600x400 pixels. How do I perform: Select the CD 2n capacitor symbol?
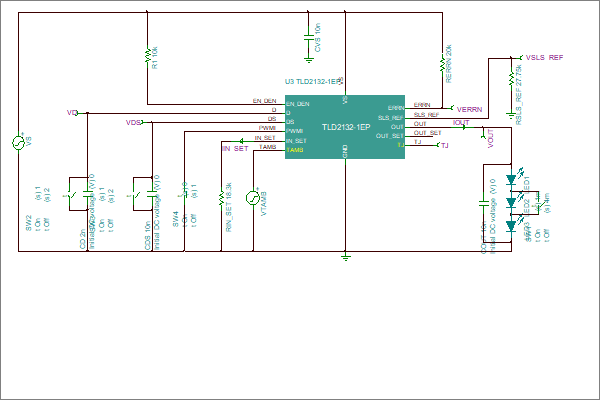coord(88,194)
